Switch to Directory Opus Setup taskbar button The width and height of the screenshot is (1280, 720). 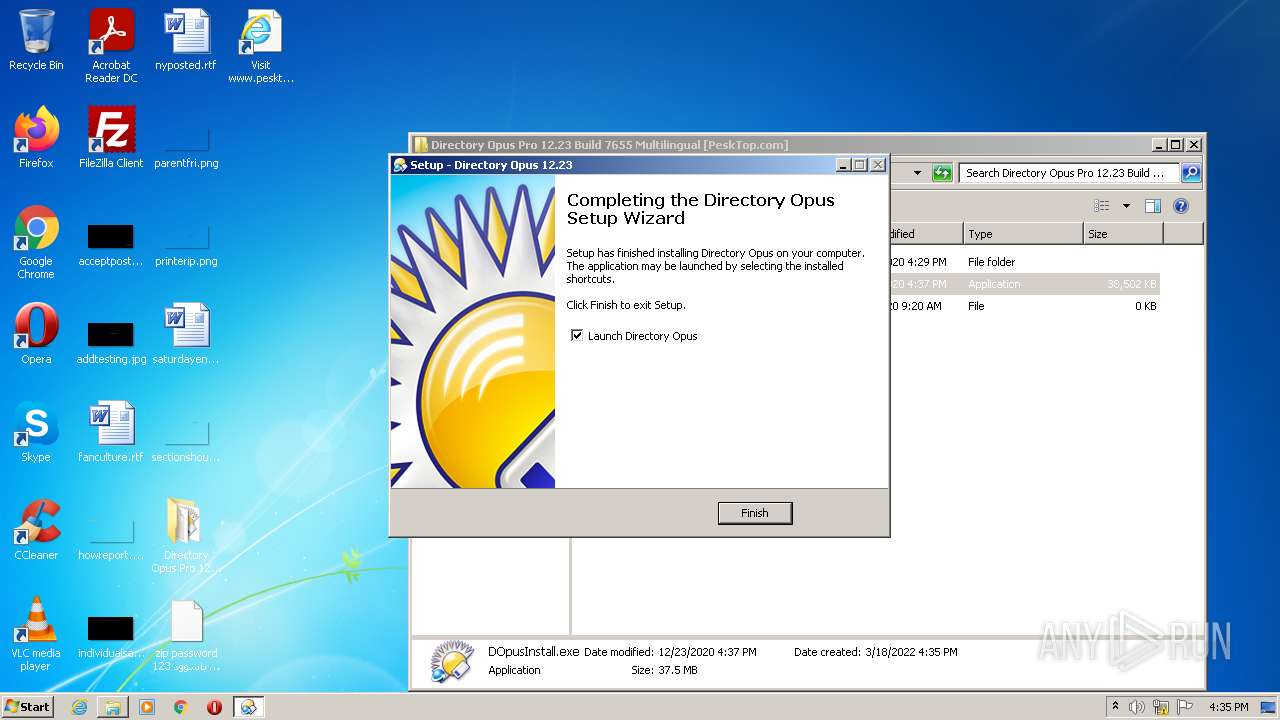click(248, 707)
